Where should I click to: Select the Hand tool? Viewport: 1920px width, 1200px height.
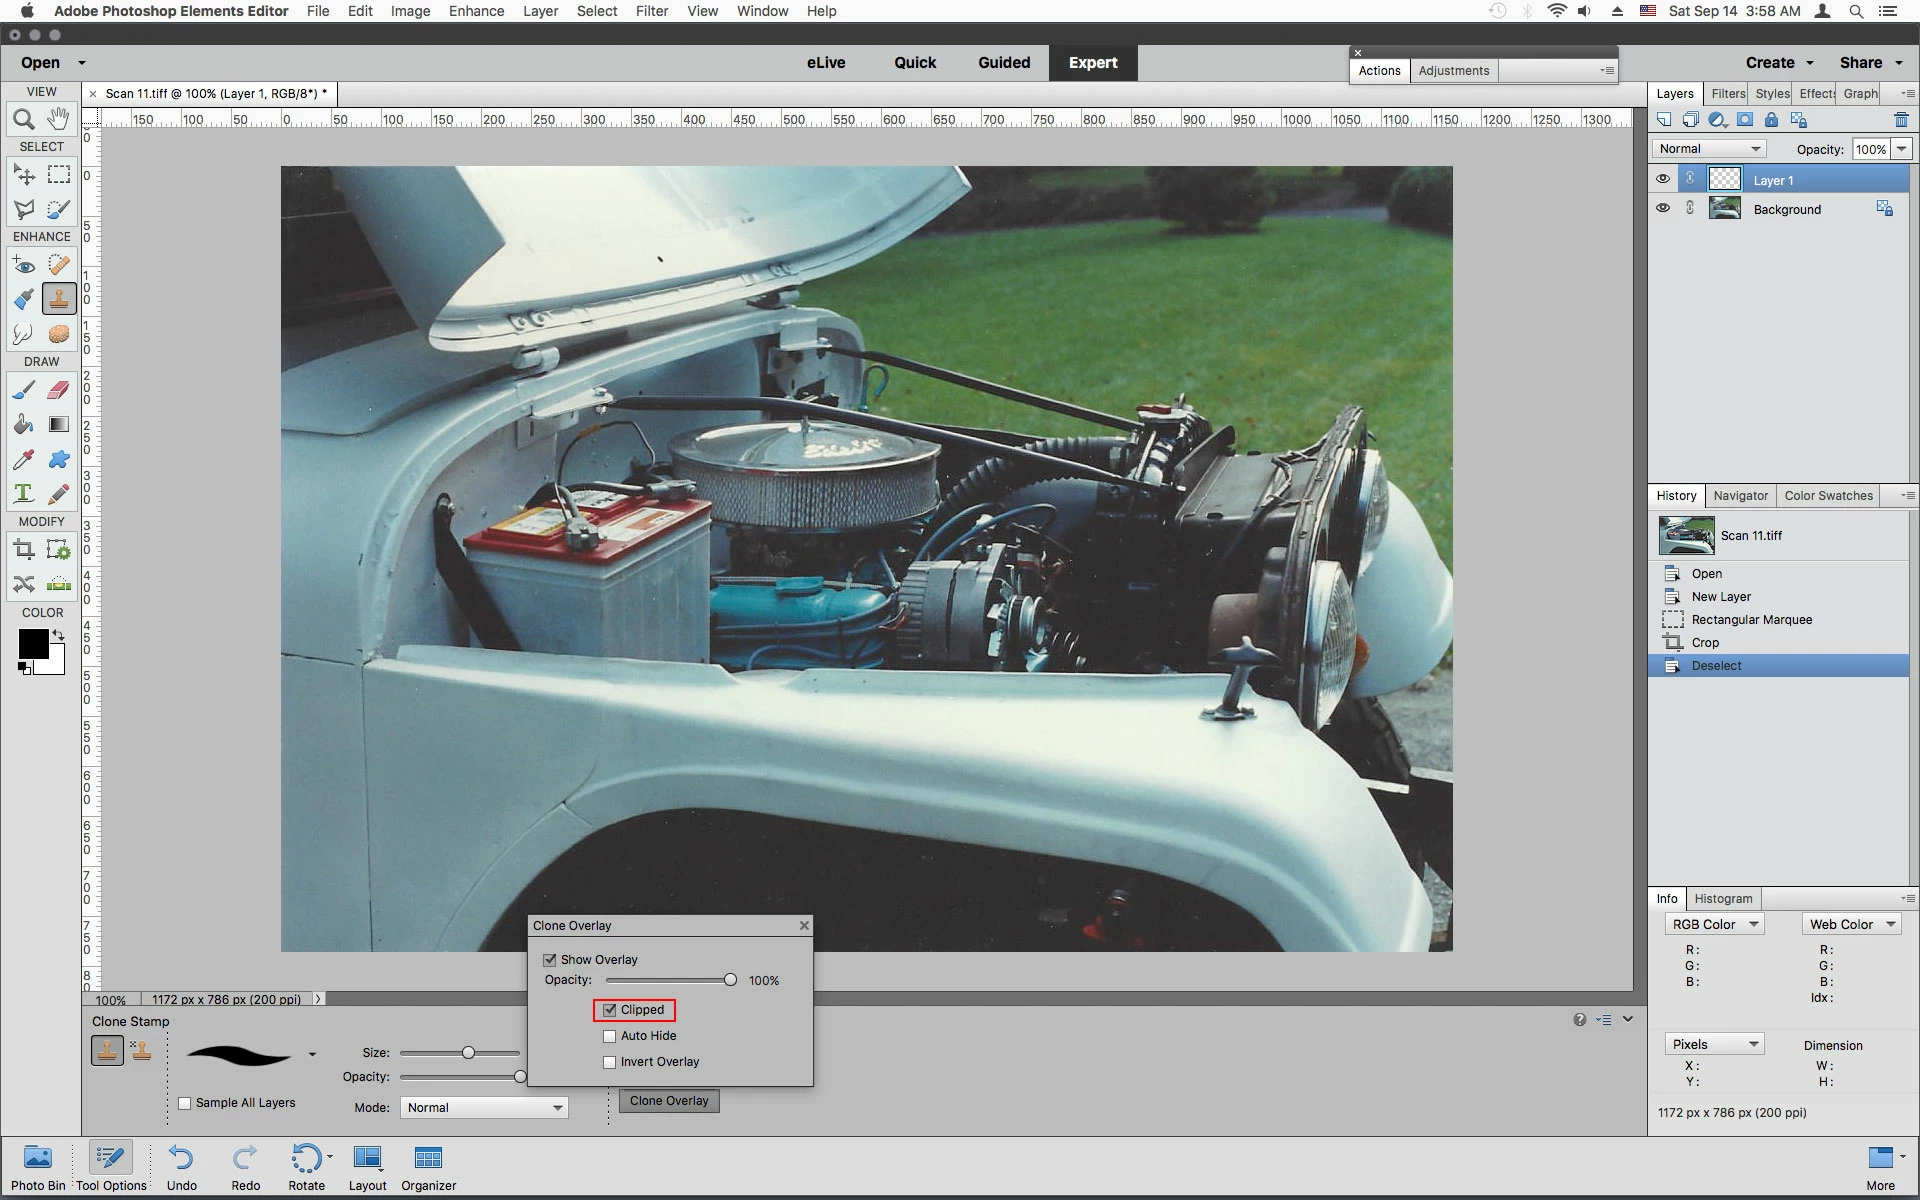59,119
